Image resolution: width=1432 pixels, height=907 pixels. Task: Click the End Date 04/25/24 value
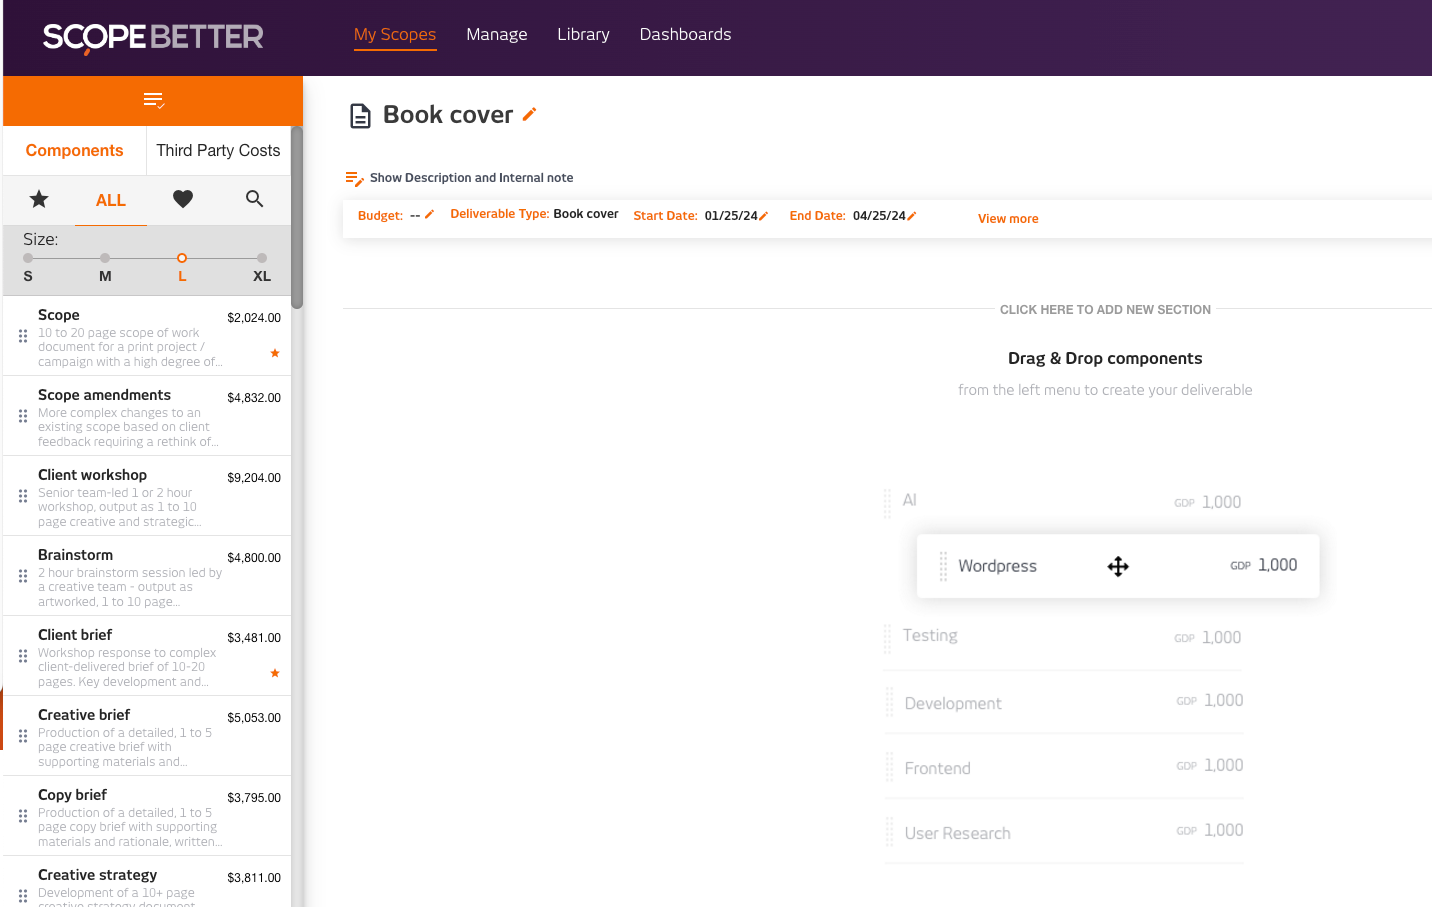pyautogui.click(x=879, y=216)
